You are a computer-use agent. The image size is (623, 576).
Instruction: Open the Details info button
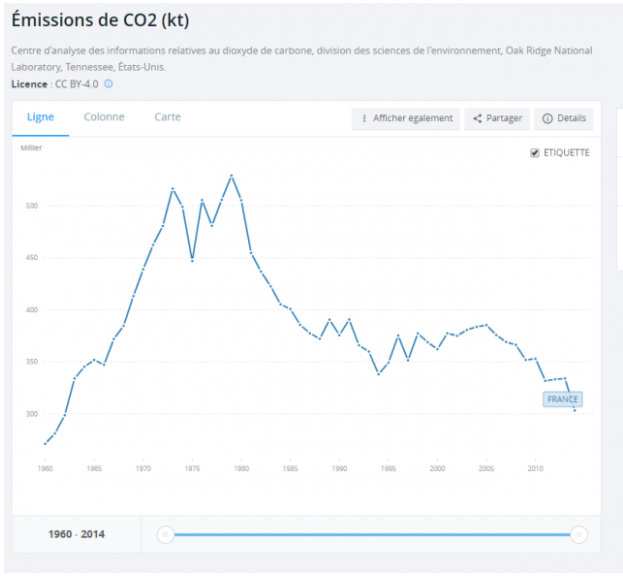(564, 118)
